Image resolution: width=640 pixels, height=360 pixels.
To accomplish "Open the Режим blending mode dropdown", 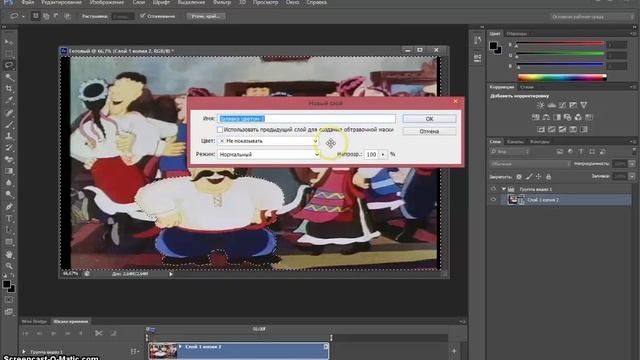I will click(x=269, y=154).
